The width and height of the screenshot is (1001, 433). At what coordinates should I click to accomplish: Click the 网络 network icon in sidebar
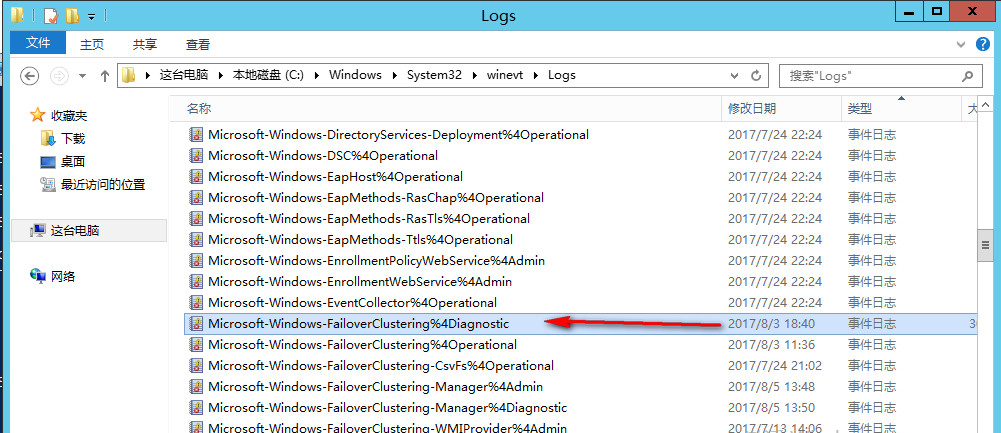coord(38,276)
